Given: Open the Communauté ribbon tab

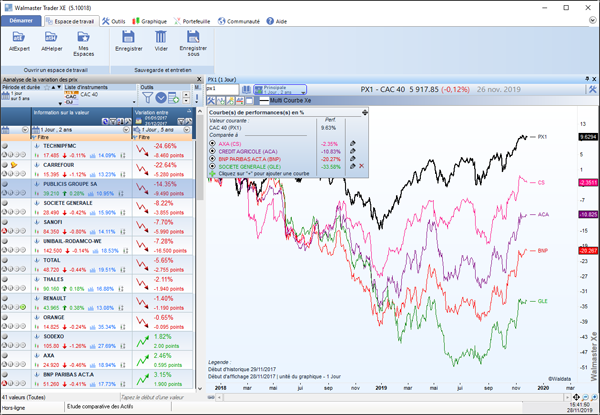Looking at the screenshot, I should [x=239, y=21].
